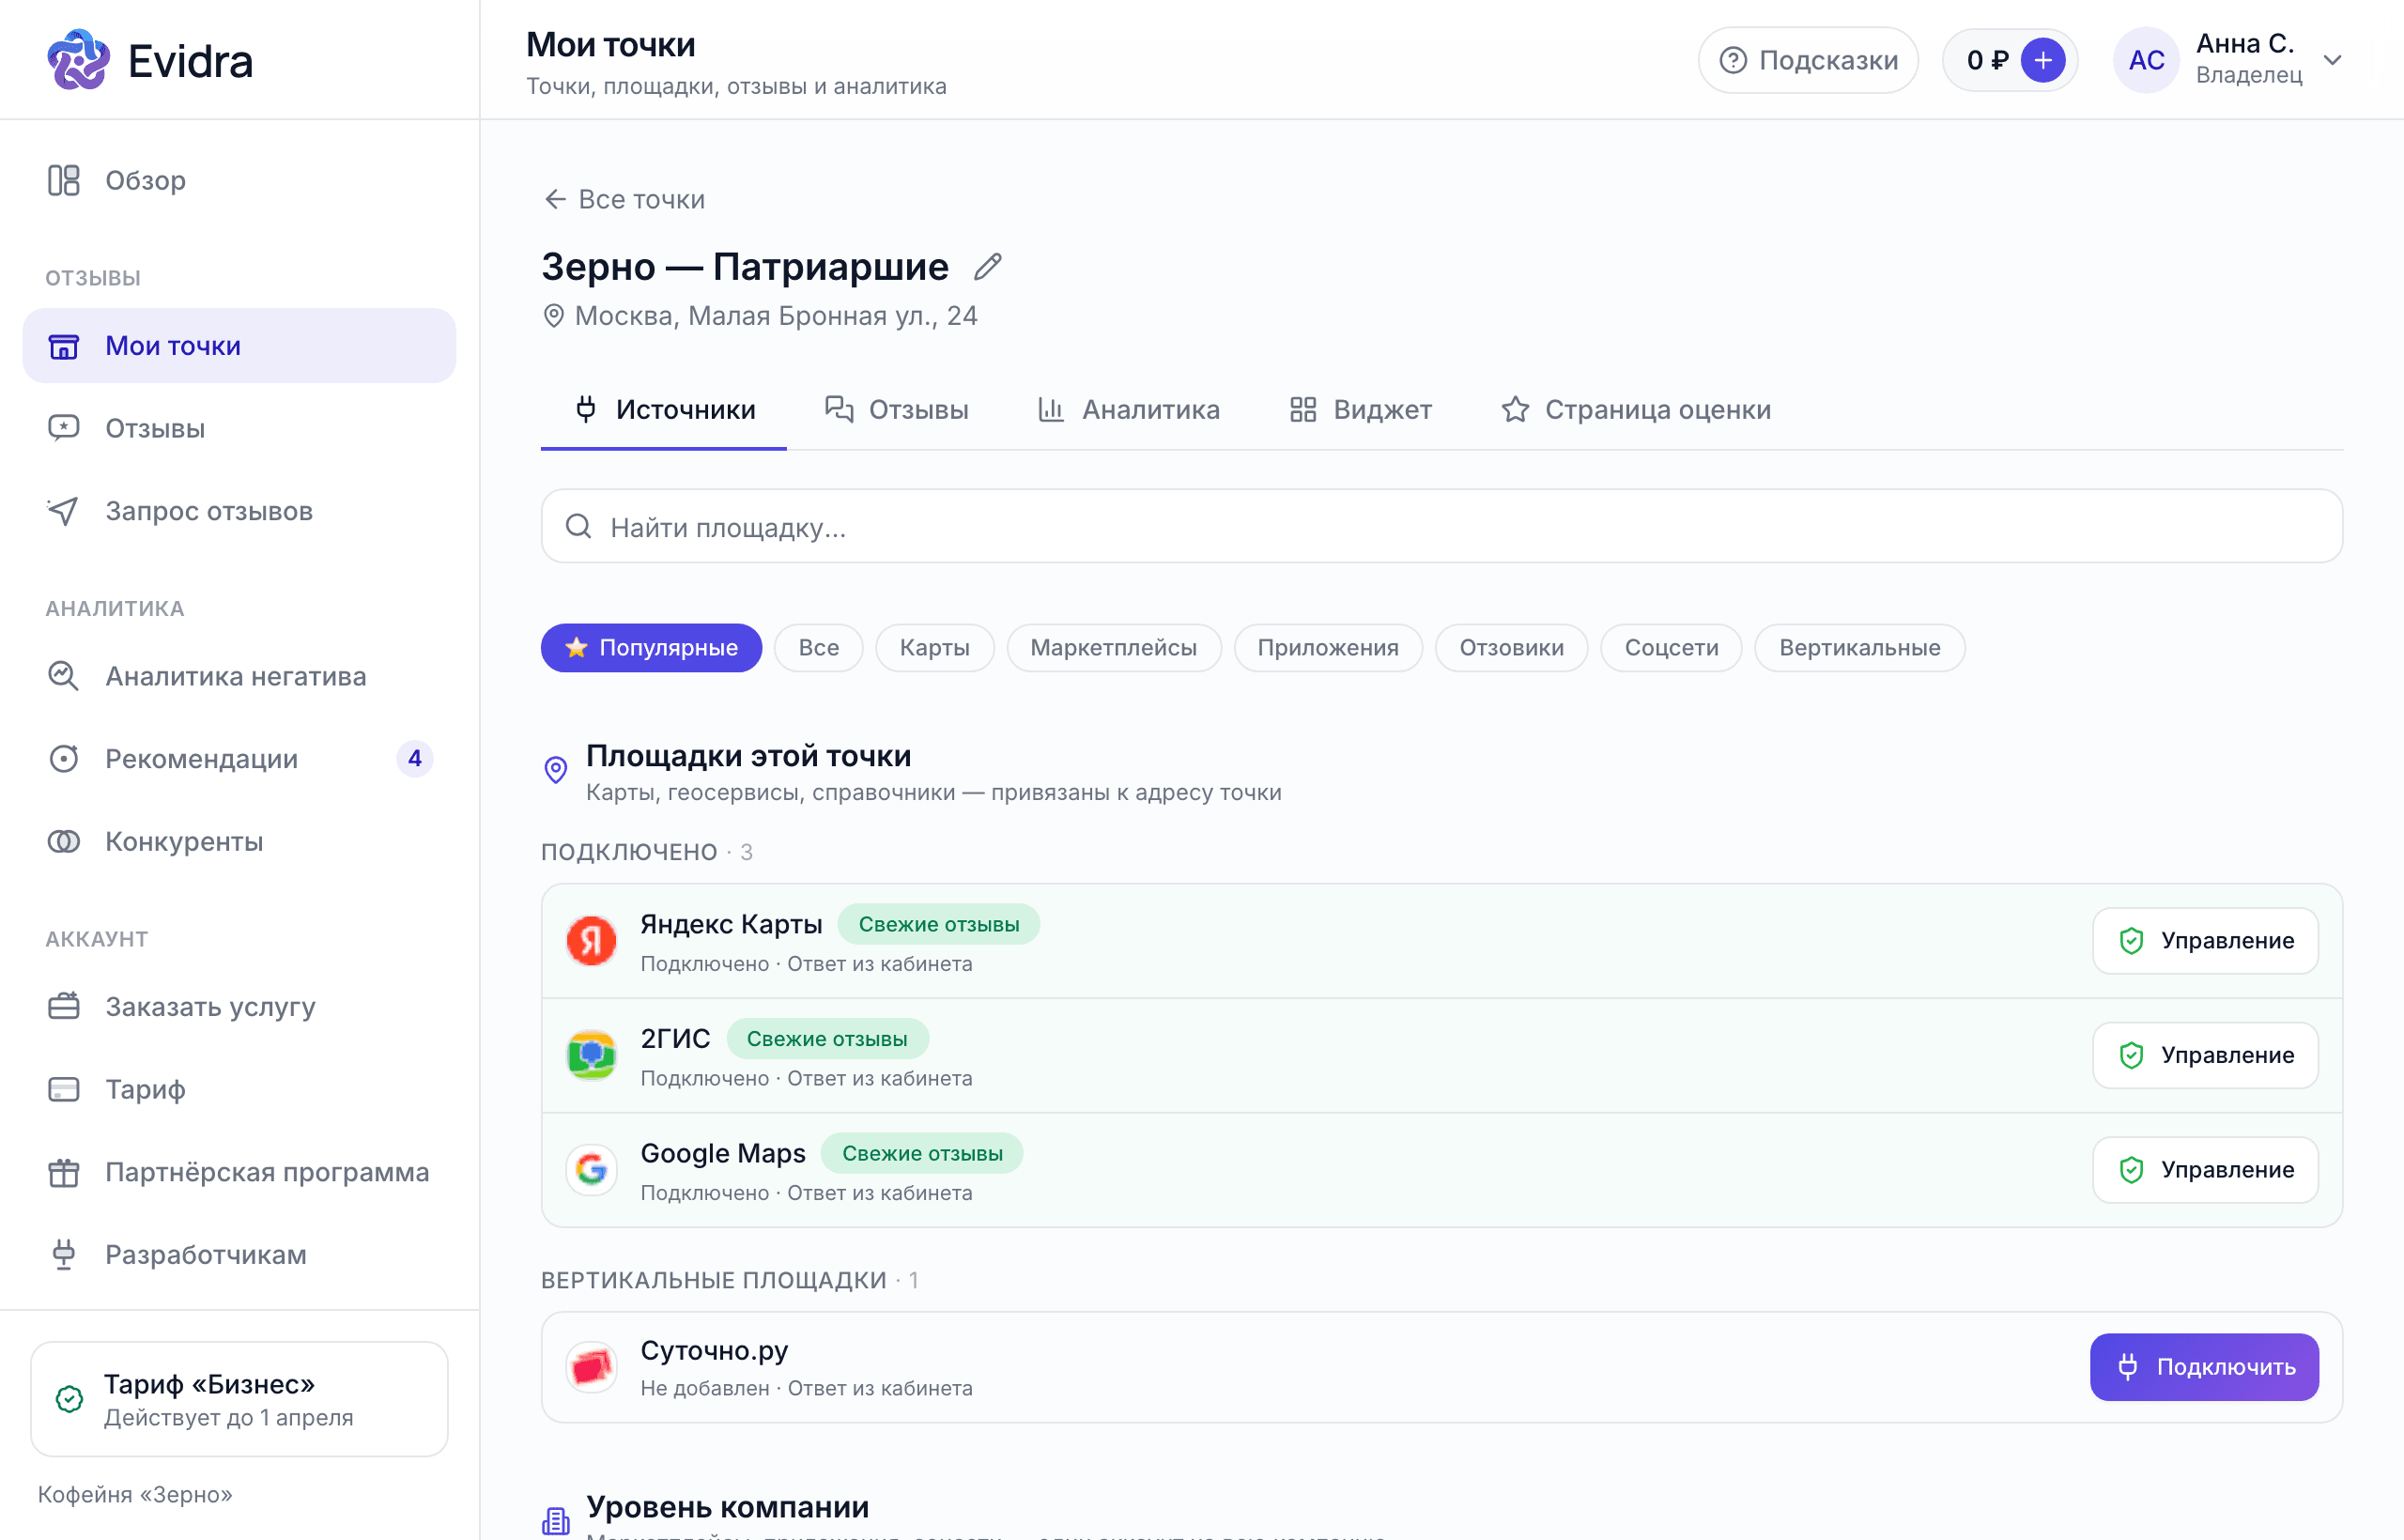The width and height of the screenshot is (2404, 1540).
Task: Select the Источники tab
Action: [664, 410]
